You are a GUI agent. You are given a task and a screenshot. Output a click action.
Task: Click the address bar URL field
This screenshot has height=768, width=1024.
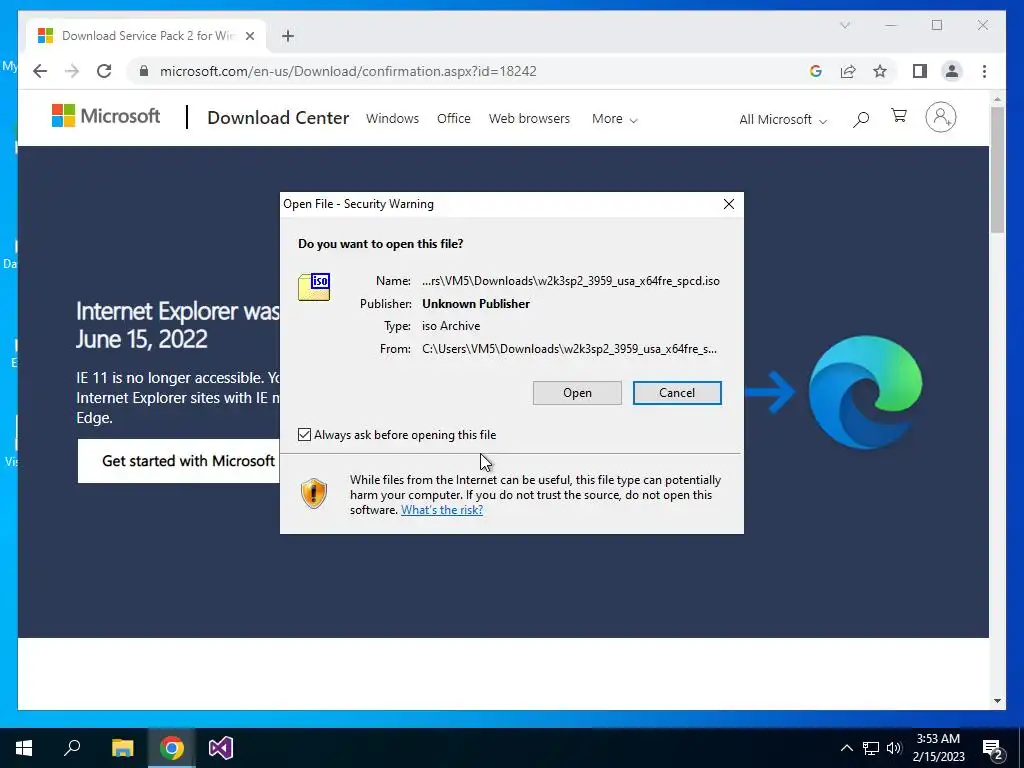[x=348, y=71]
